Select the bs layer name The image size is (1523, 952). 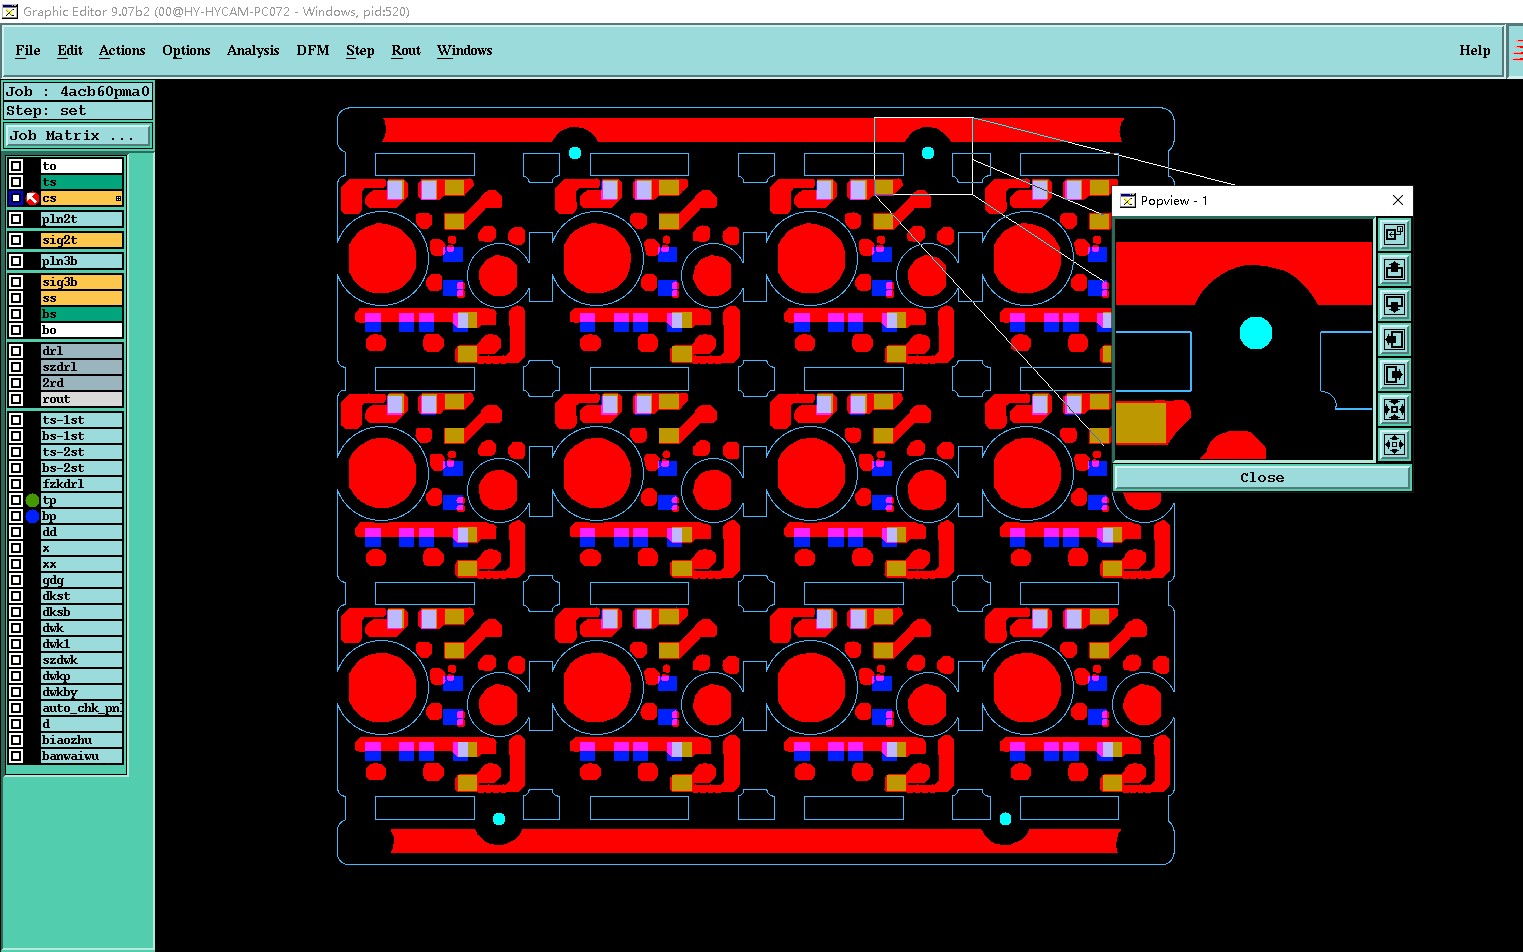click(x=81, y=314)
